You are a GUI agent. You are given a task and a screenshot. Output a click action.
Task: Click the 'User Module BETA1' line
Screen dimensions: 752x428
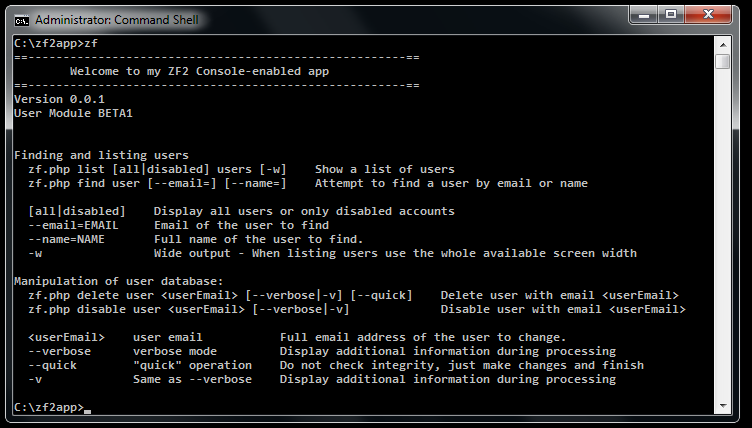73,113
